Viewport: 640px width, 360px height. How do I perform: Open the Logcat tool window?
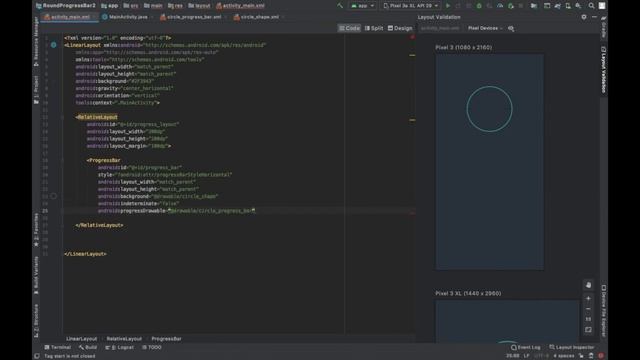[120, 347]
